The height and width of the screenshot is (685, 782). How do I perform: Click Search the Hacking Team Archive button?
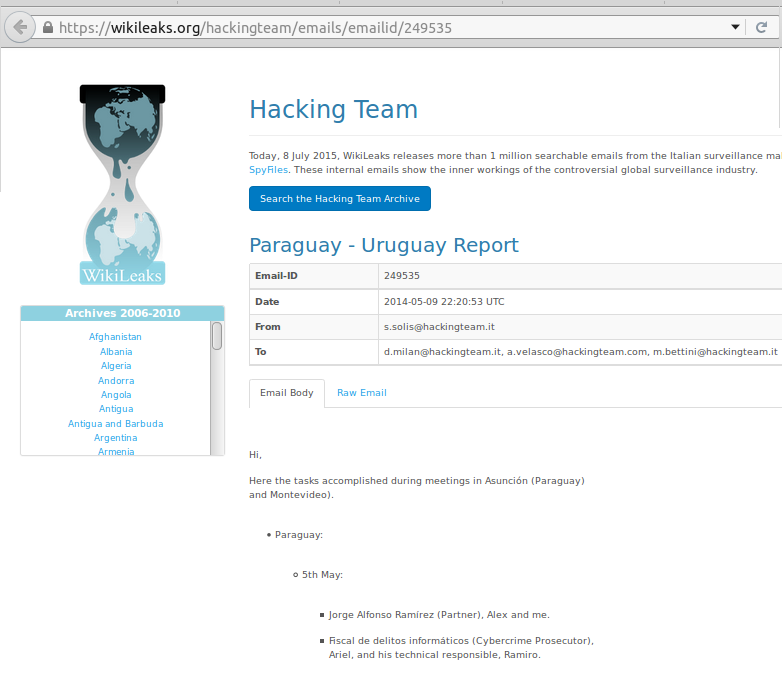tap(340, 198)
